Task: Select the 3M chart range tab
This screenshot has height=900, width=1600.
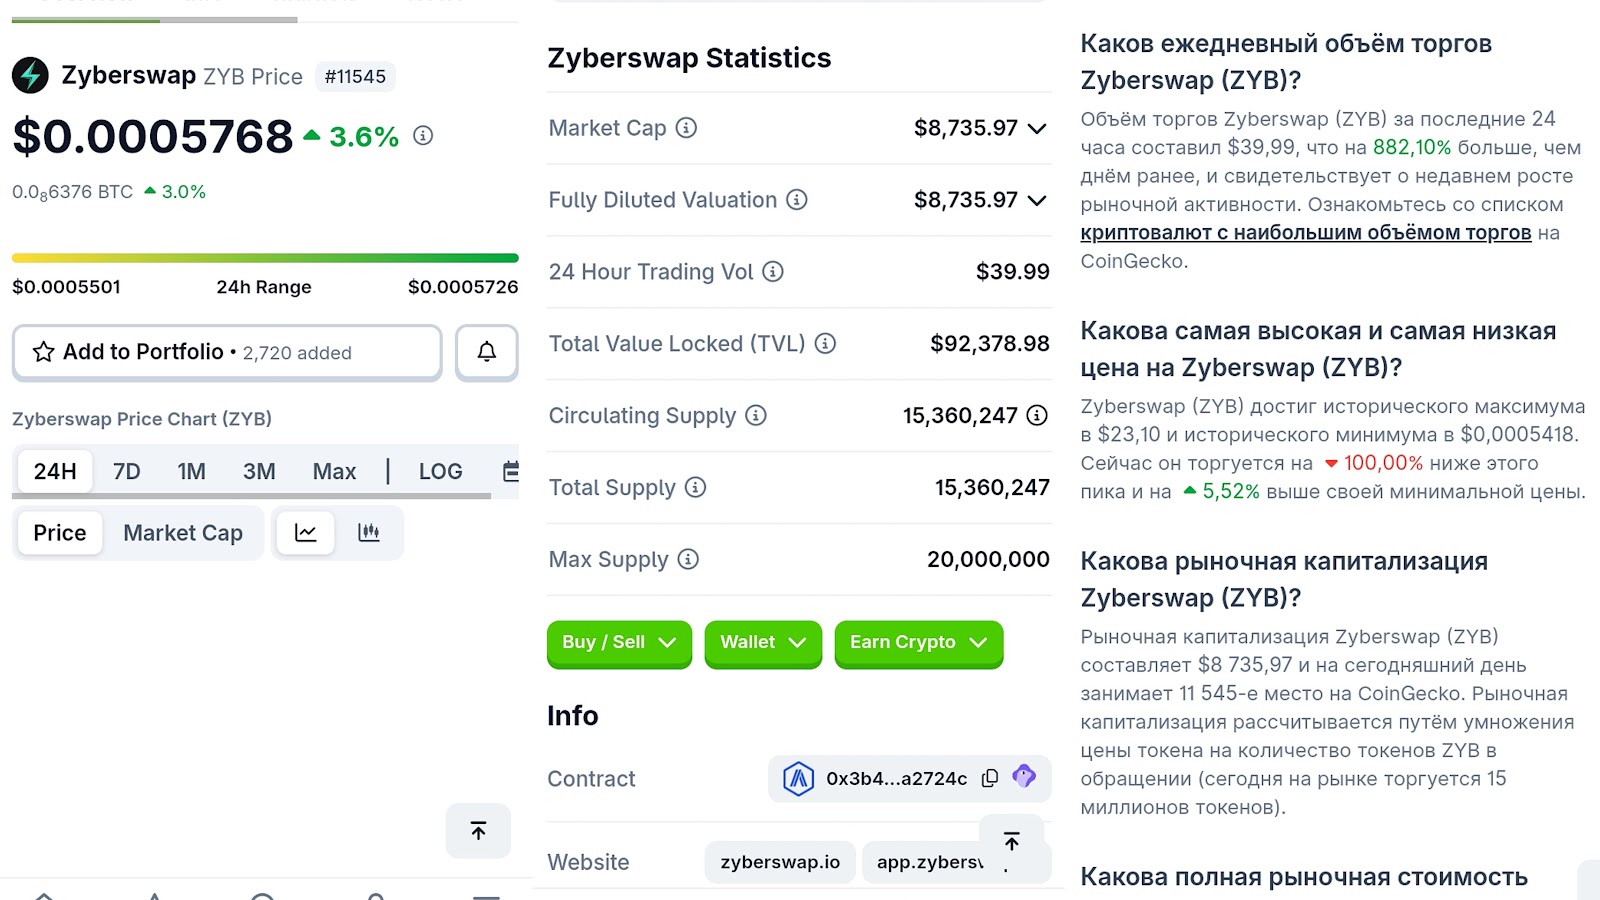Action: click(x=259, y=471)
